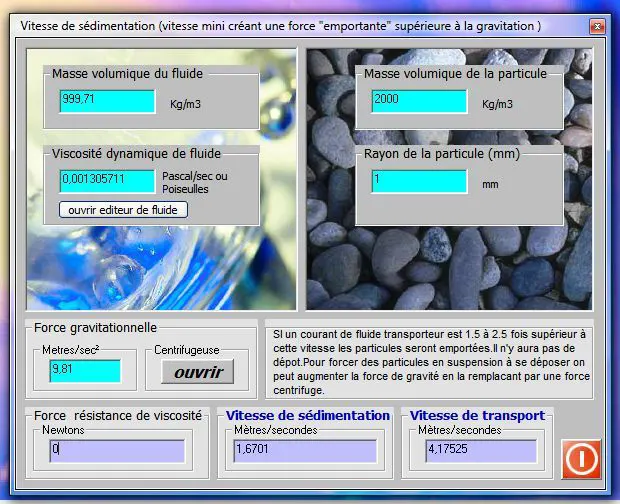620x504 pixels.
Task: Focus the Newtons viscosity resistance field
Action: click(x=117, y=451)
